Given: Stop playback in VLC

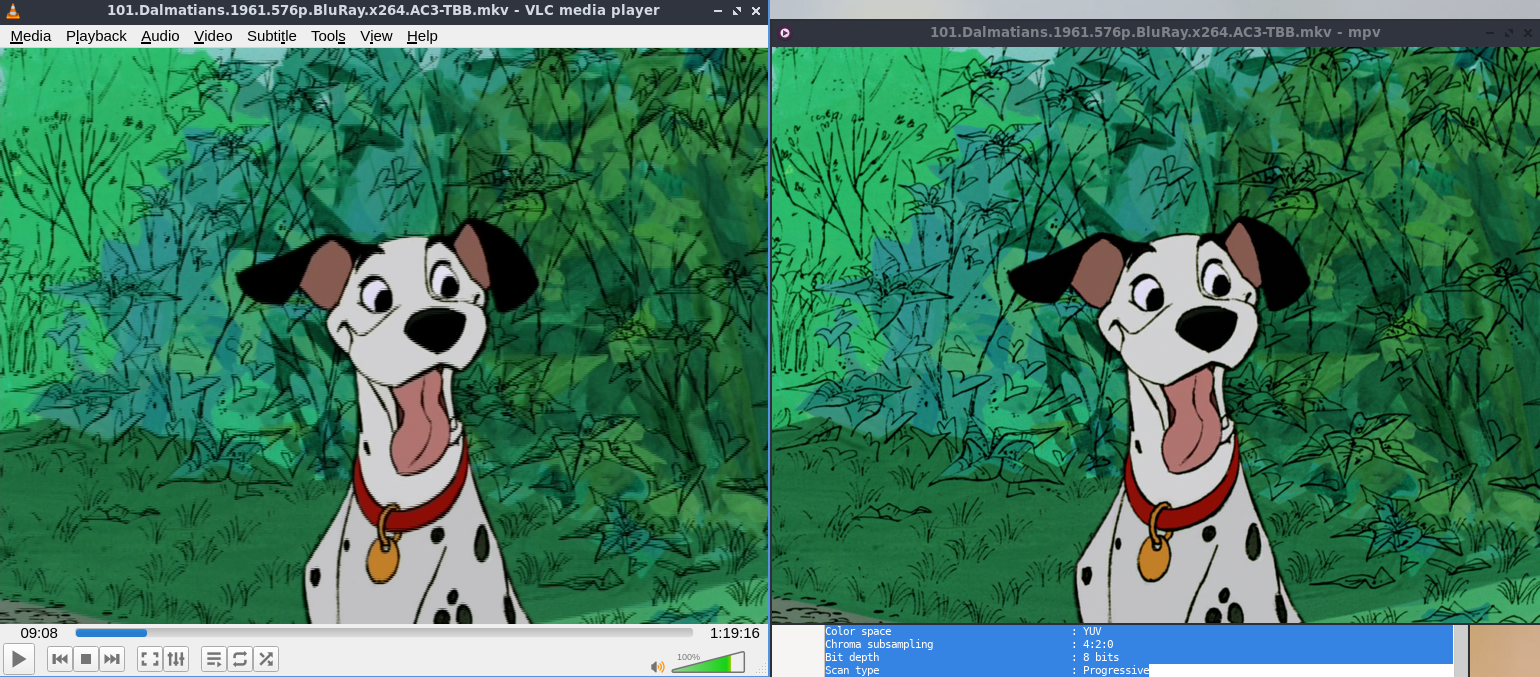Looking at the screenshot, I should [86, 659].
